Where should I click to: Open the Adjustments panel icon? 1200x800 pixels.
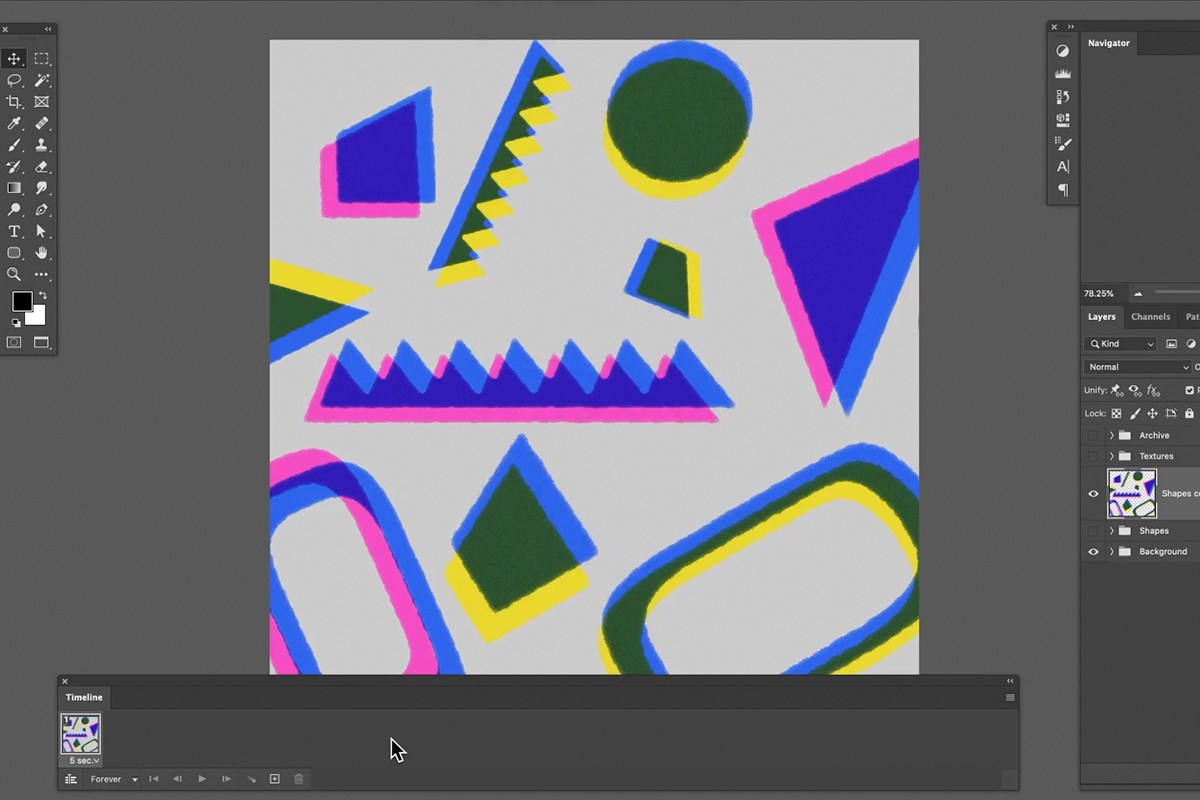(1063, 51)
